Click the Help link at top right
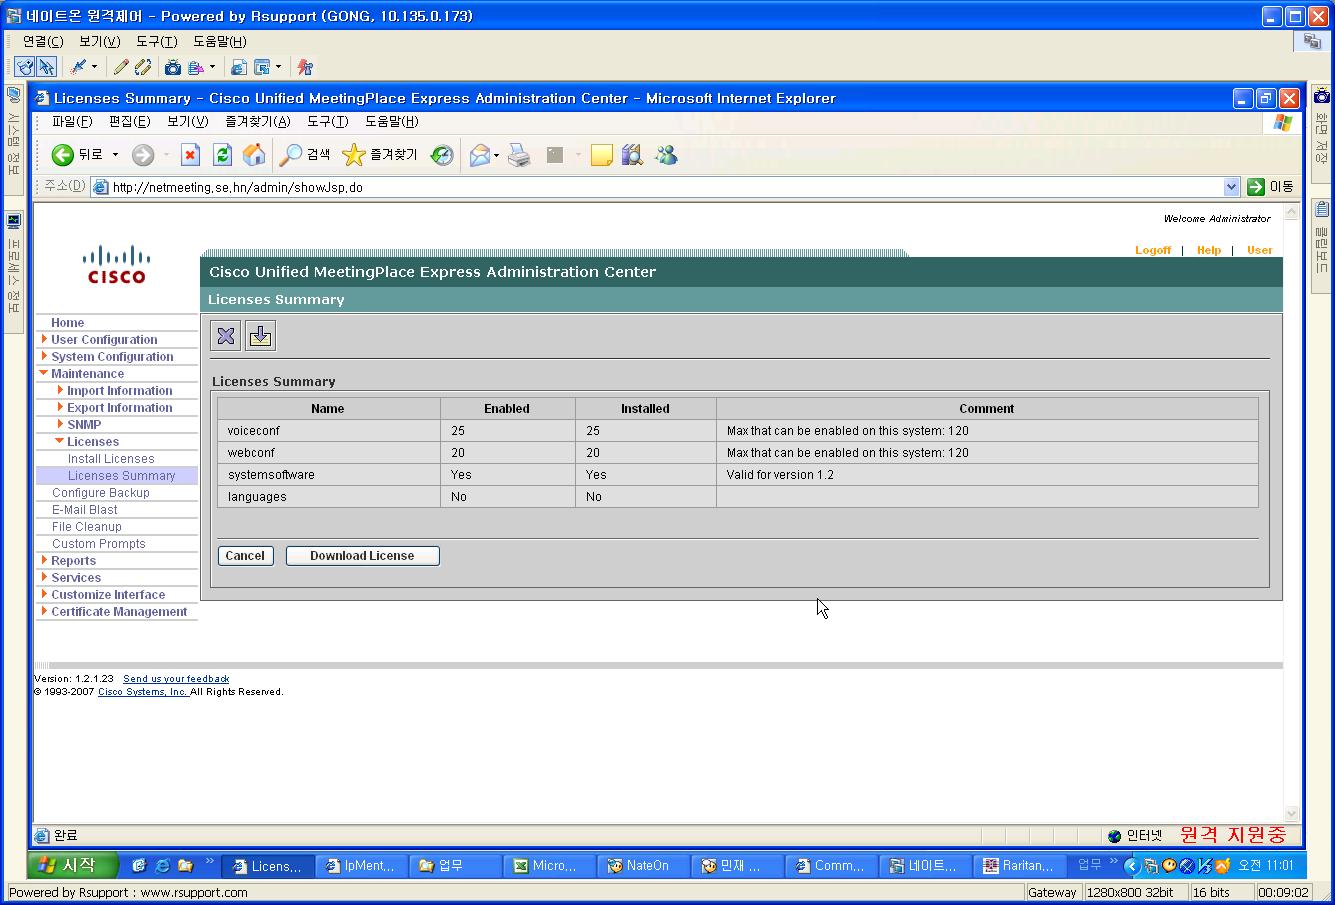Image resolution: width=1335 pixels, height=905 pixels. 1208,250
